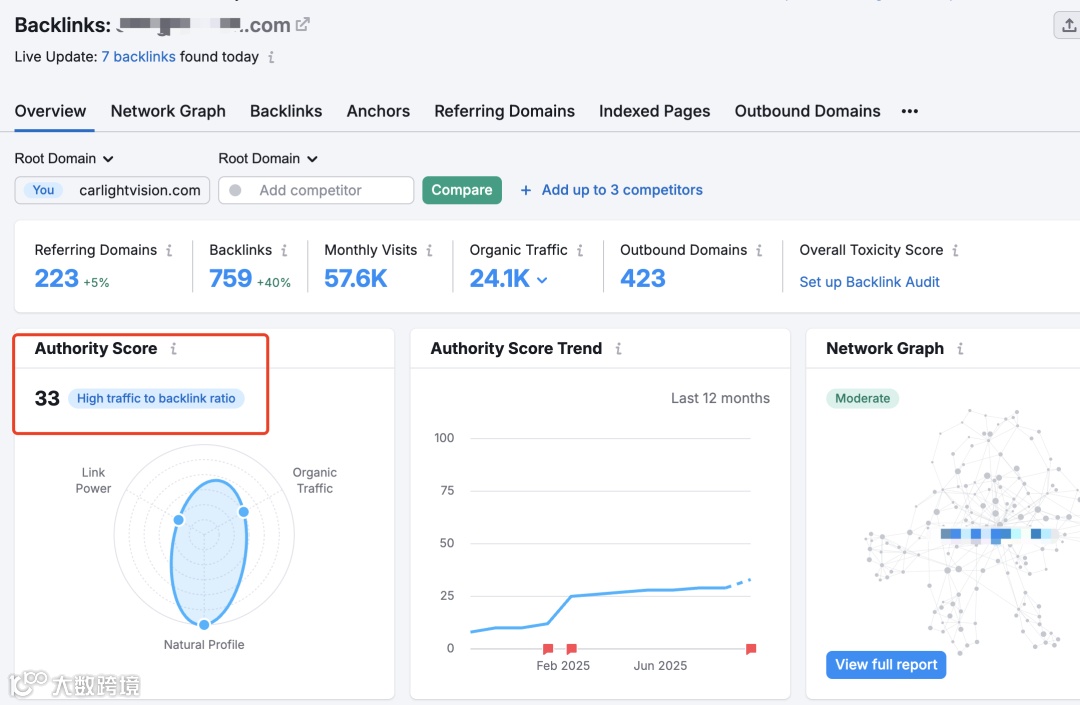Open the more tabs ellipsis menu

(910, 112)
